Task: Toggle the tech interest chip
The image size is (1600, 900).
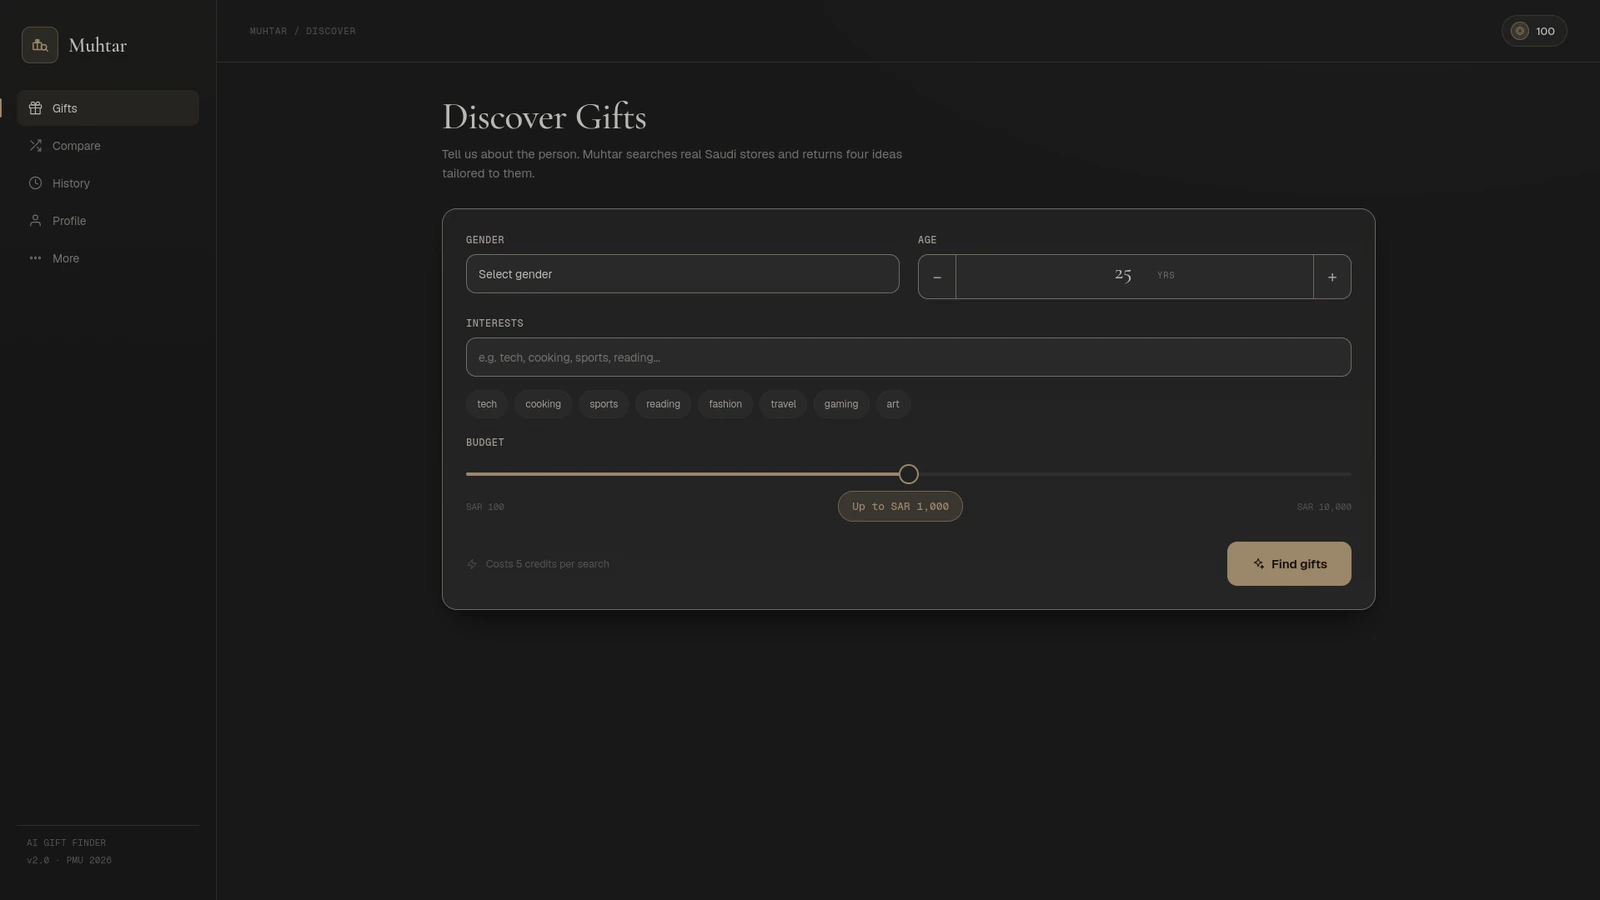Action: (x=487, y=404)
